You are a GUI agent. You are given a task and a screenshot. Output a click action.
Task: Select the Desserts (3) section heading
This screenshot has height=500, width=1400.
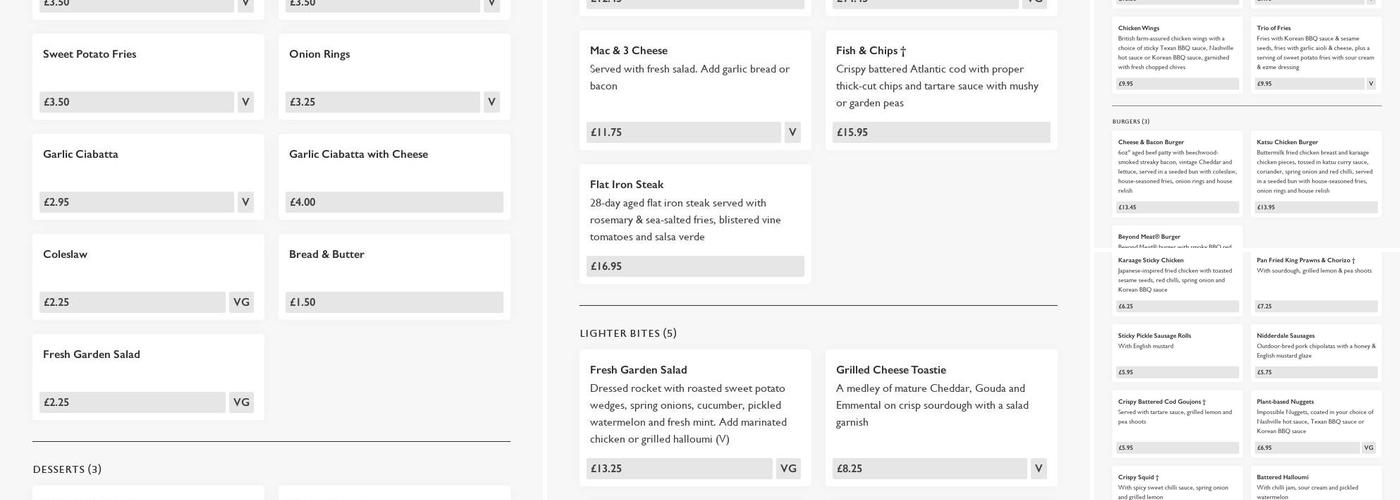point(67,469)
